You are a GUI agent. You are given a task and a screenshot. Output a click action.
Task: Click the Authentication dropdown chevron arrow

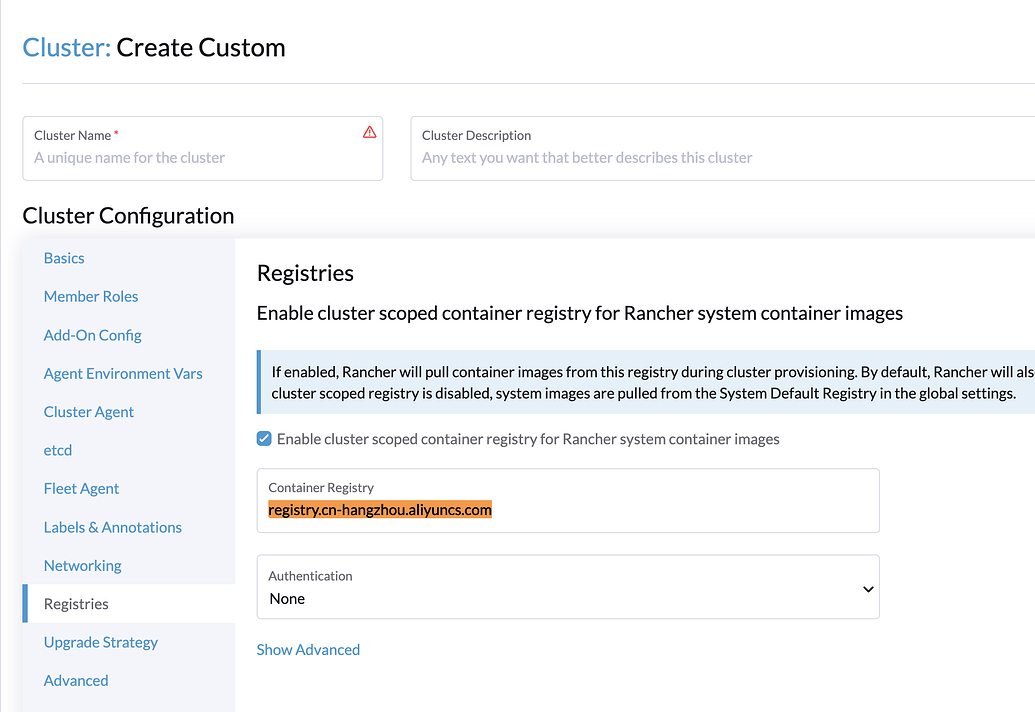tap(867, 589)
